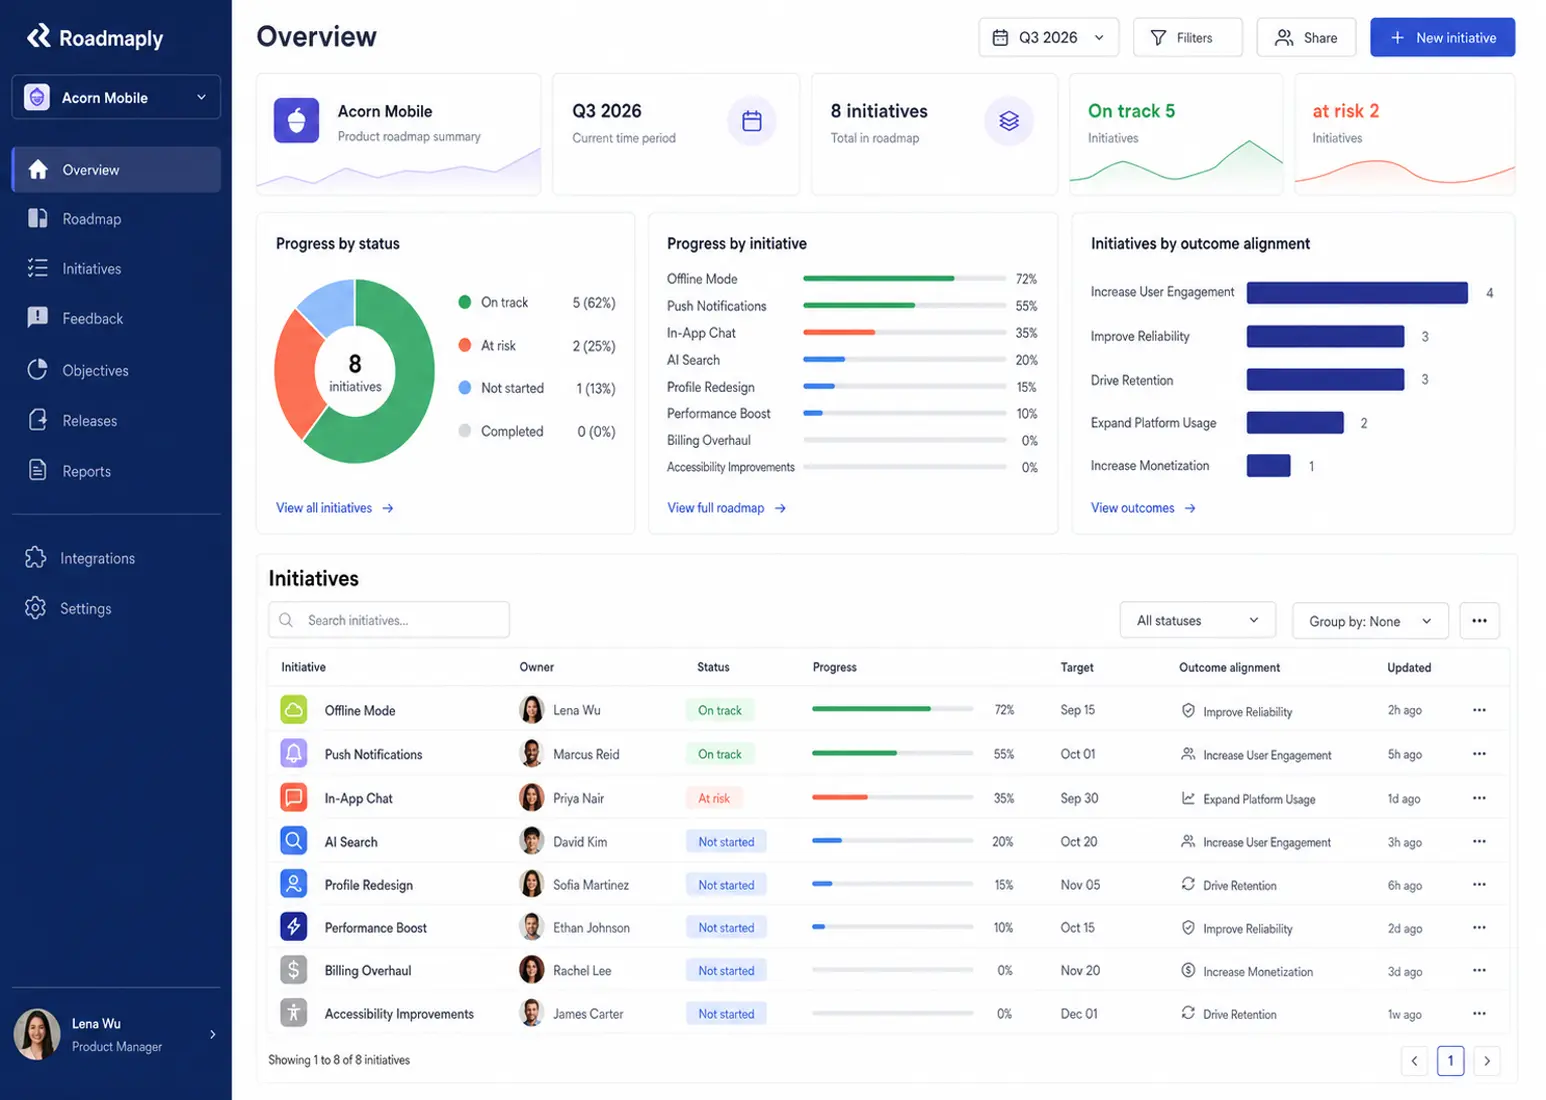Click the New initiative button

1442,37
